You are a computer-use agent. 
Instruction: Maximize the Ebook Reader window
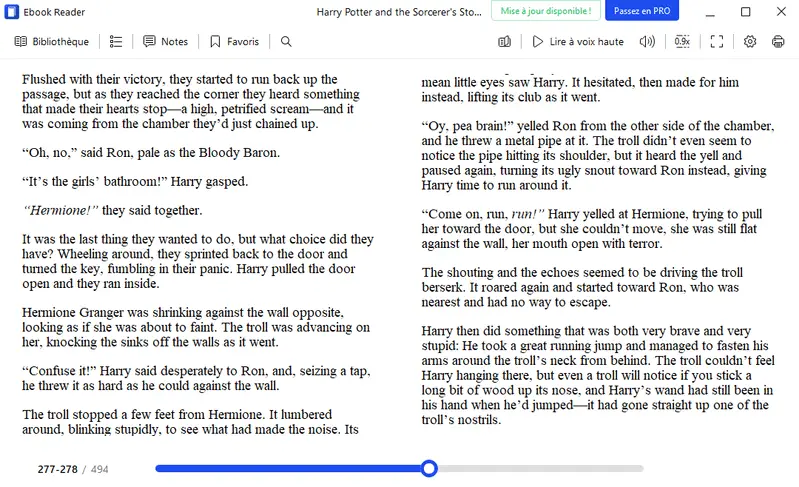pos(745,11)
